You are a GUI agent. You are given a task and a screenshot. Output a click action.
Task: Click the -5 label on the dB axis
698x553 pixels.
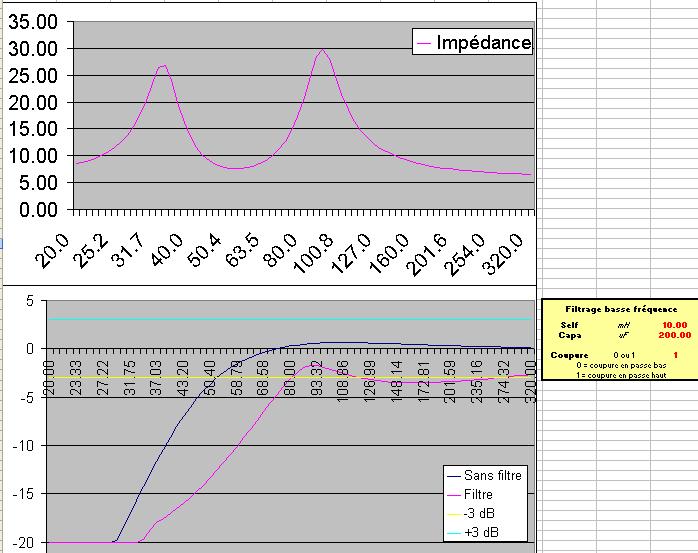tap(27, 397)
